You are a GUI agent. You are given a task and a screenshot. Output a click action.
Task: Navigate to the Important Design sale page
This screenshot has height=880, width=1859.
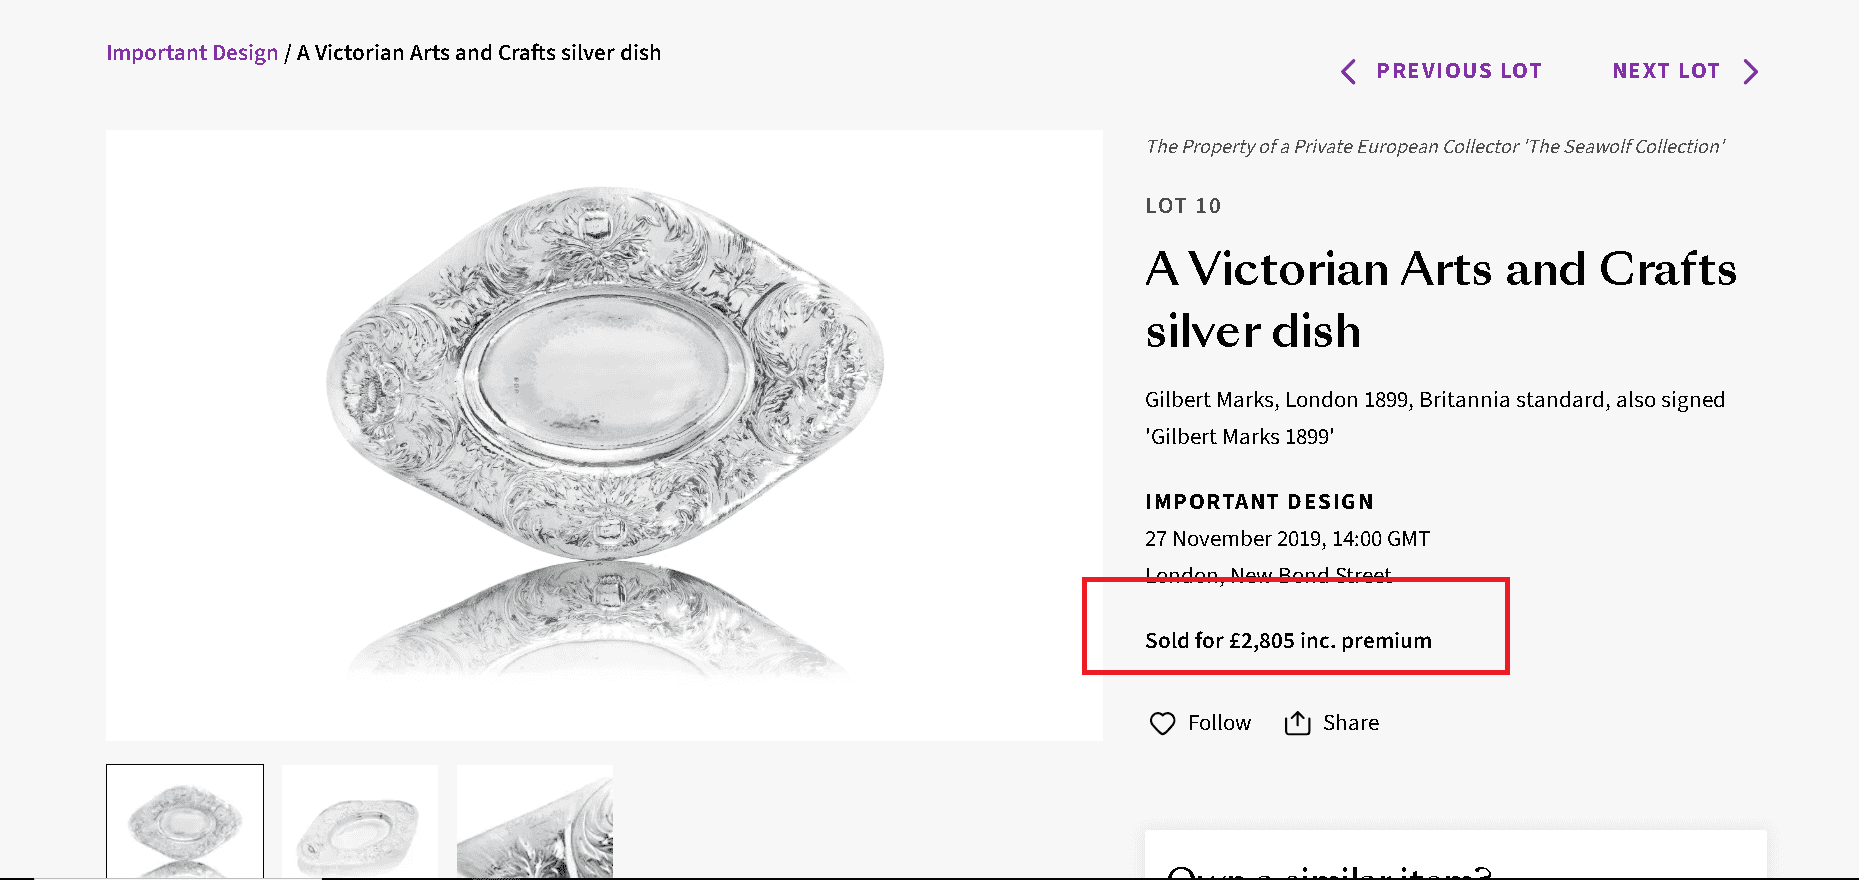pos(191,52)
